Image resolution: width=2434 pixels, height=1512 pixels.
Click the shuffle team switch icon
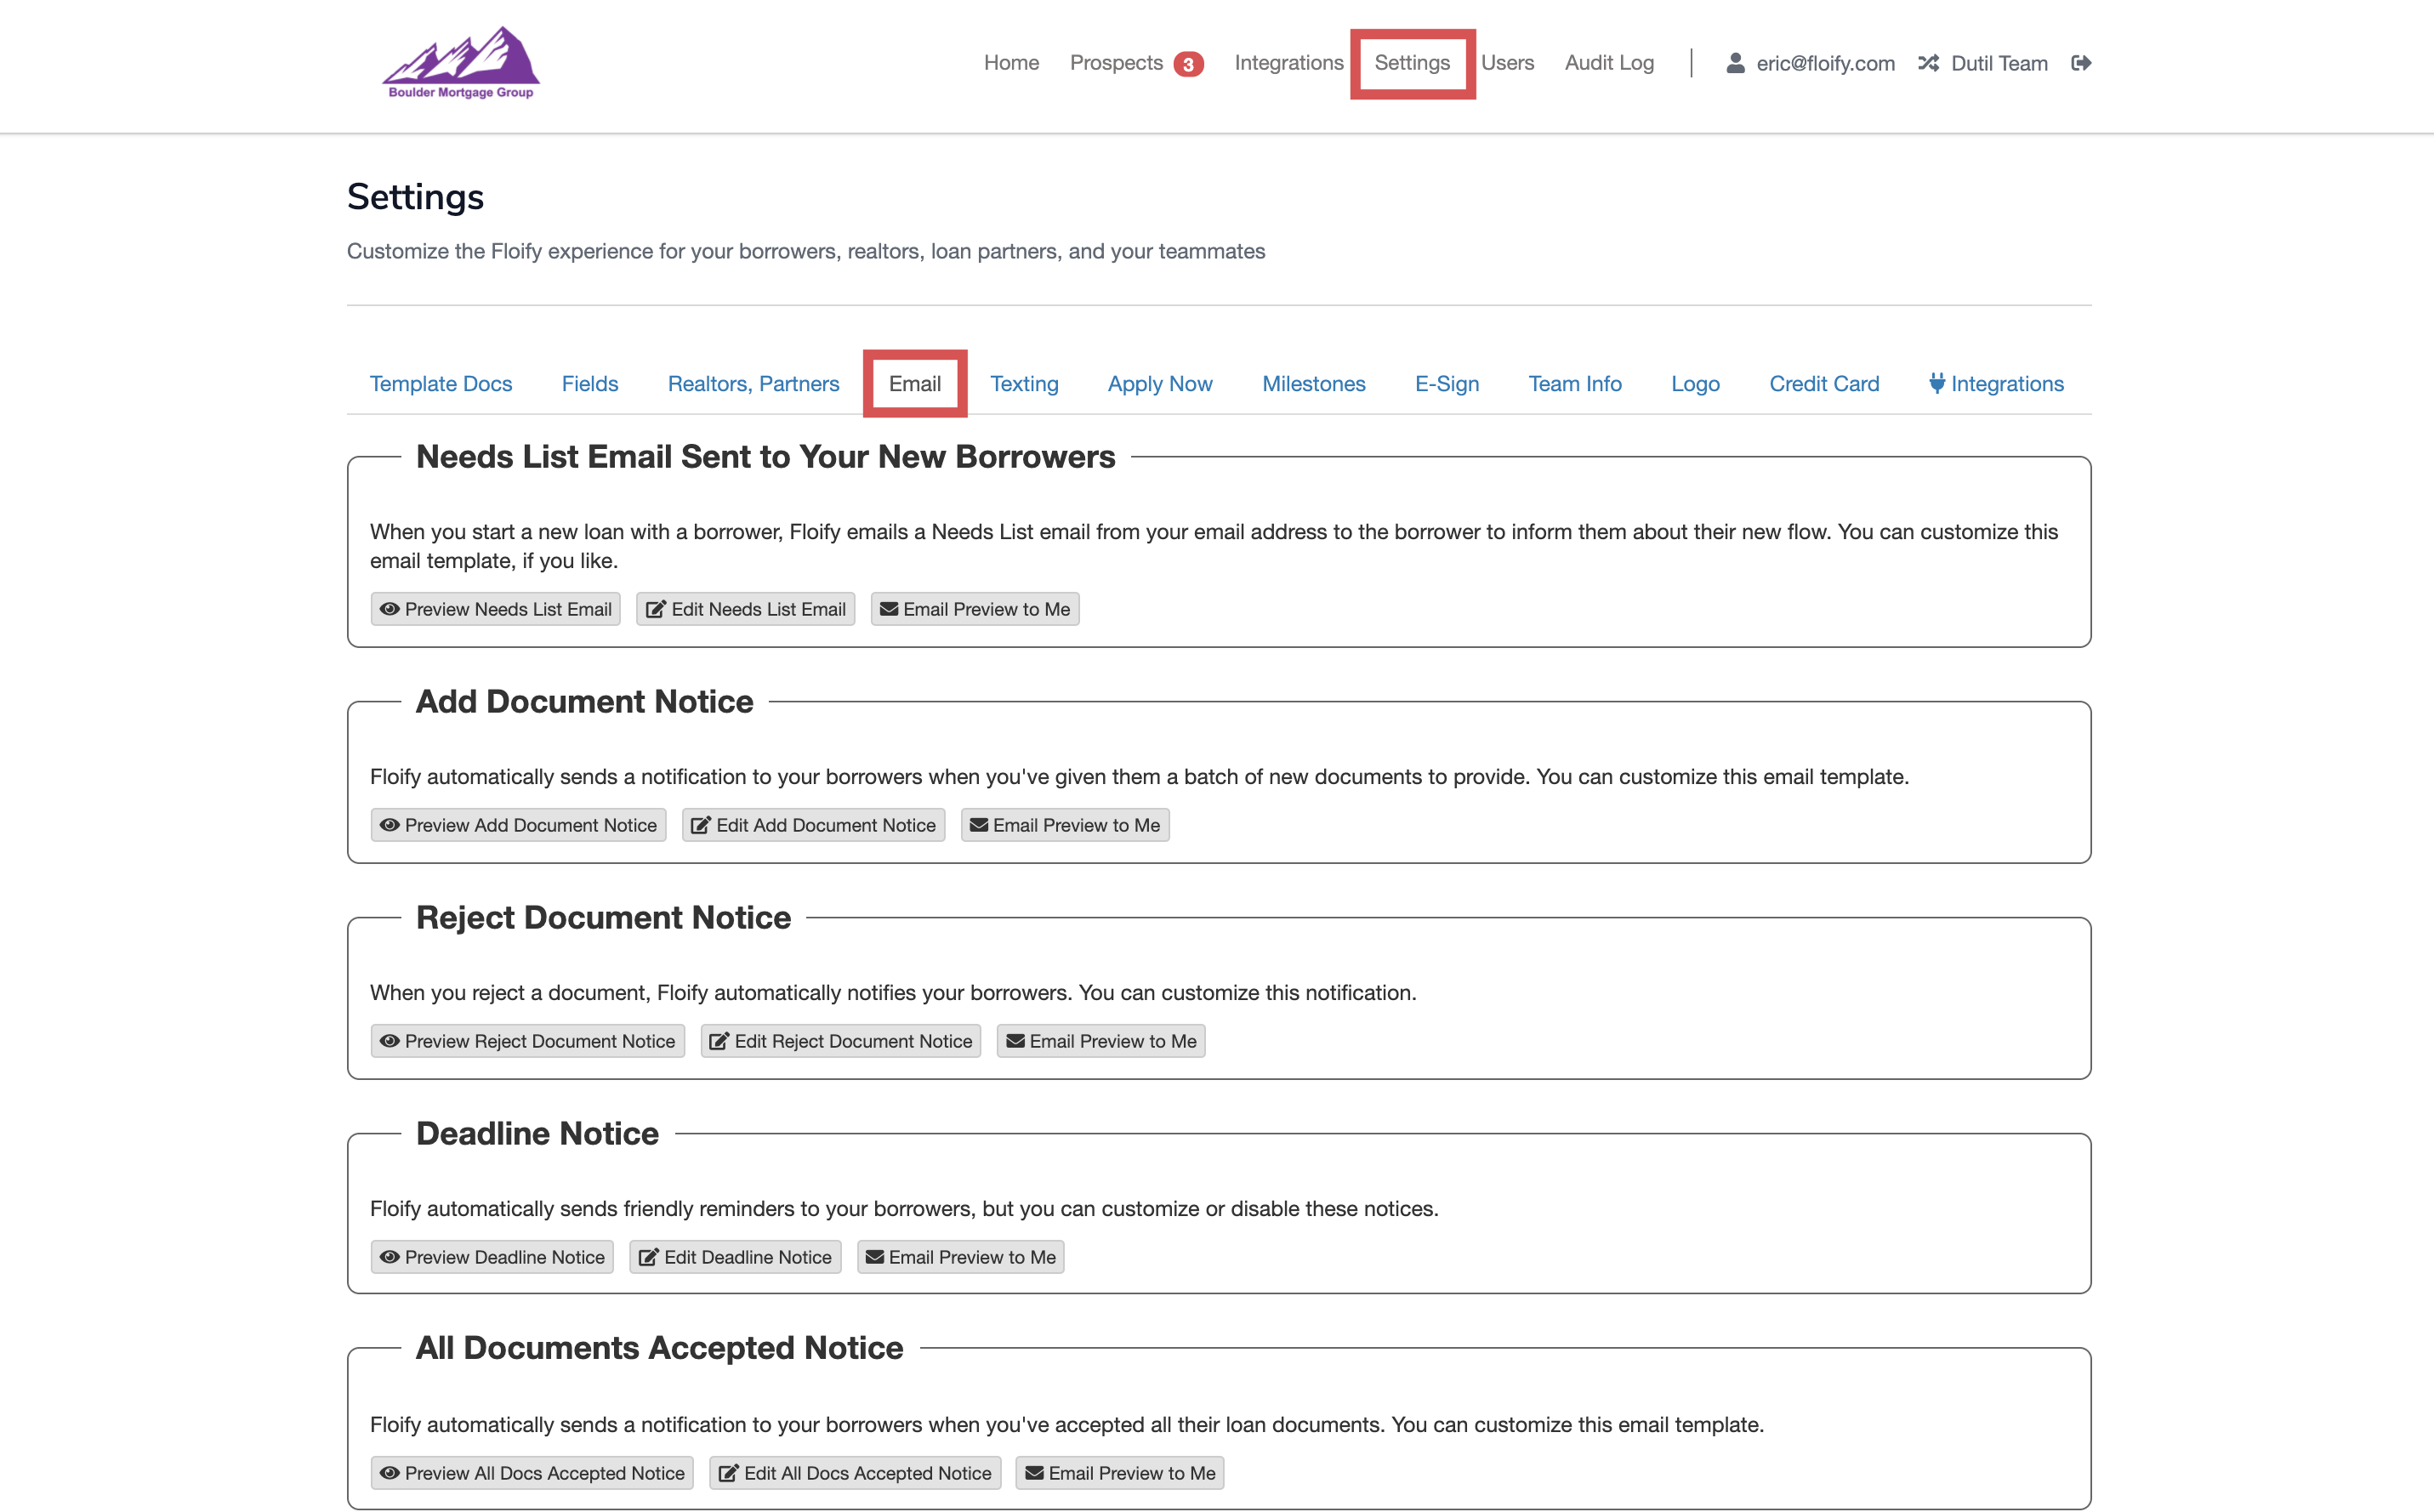pyautogui.click(x=1928, y=63)
